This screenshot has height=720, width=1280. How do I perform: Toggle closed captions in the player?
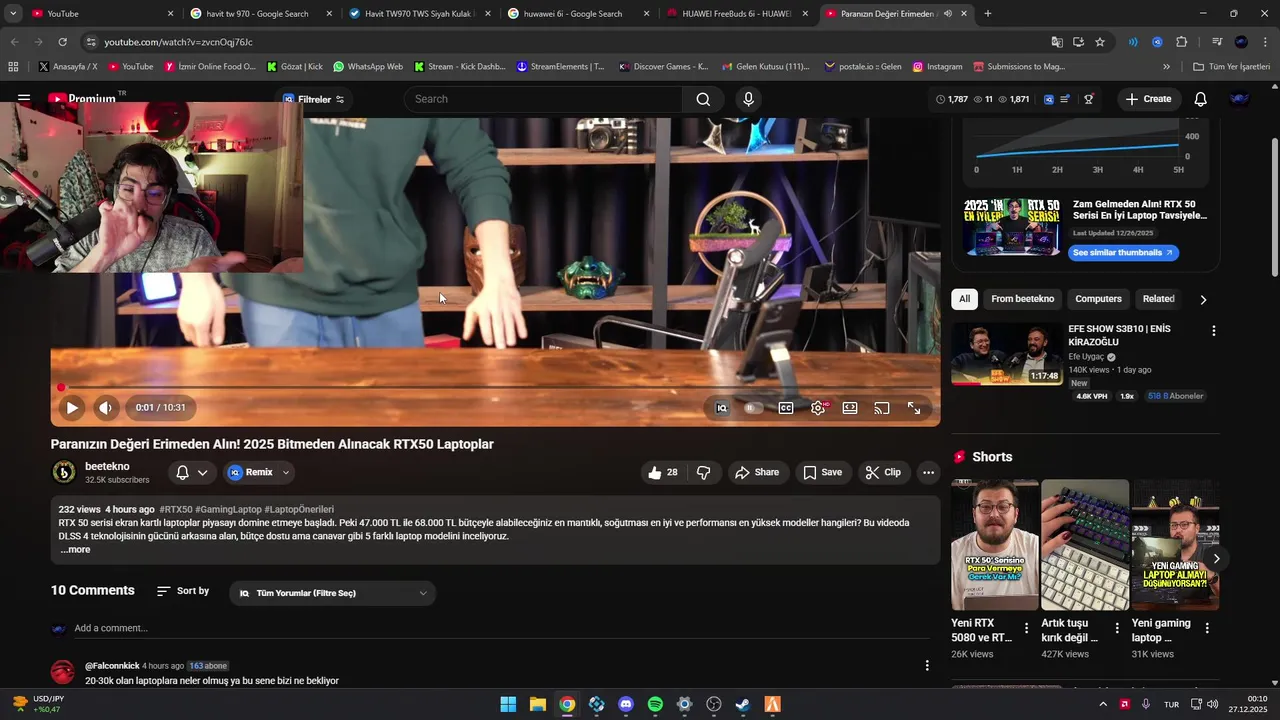[786, 408]
